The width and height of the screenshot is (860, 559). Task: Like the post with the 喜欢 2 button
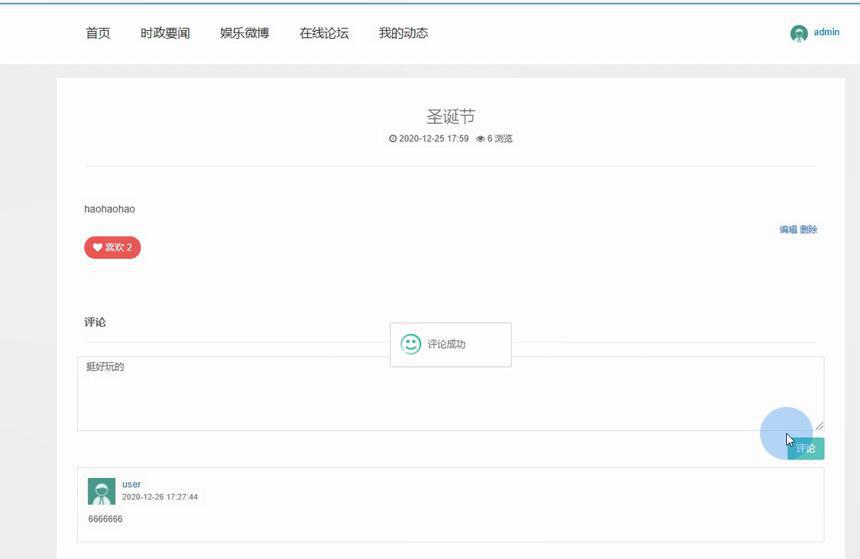coord(112,247)
